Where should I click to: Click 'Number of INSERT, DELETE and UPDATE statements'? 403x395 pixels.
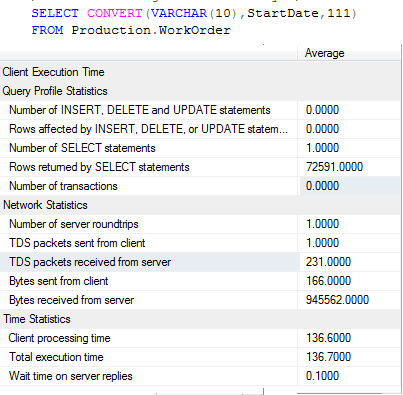click(140, 110)
